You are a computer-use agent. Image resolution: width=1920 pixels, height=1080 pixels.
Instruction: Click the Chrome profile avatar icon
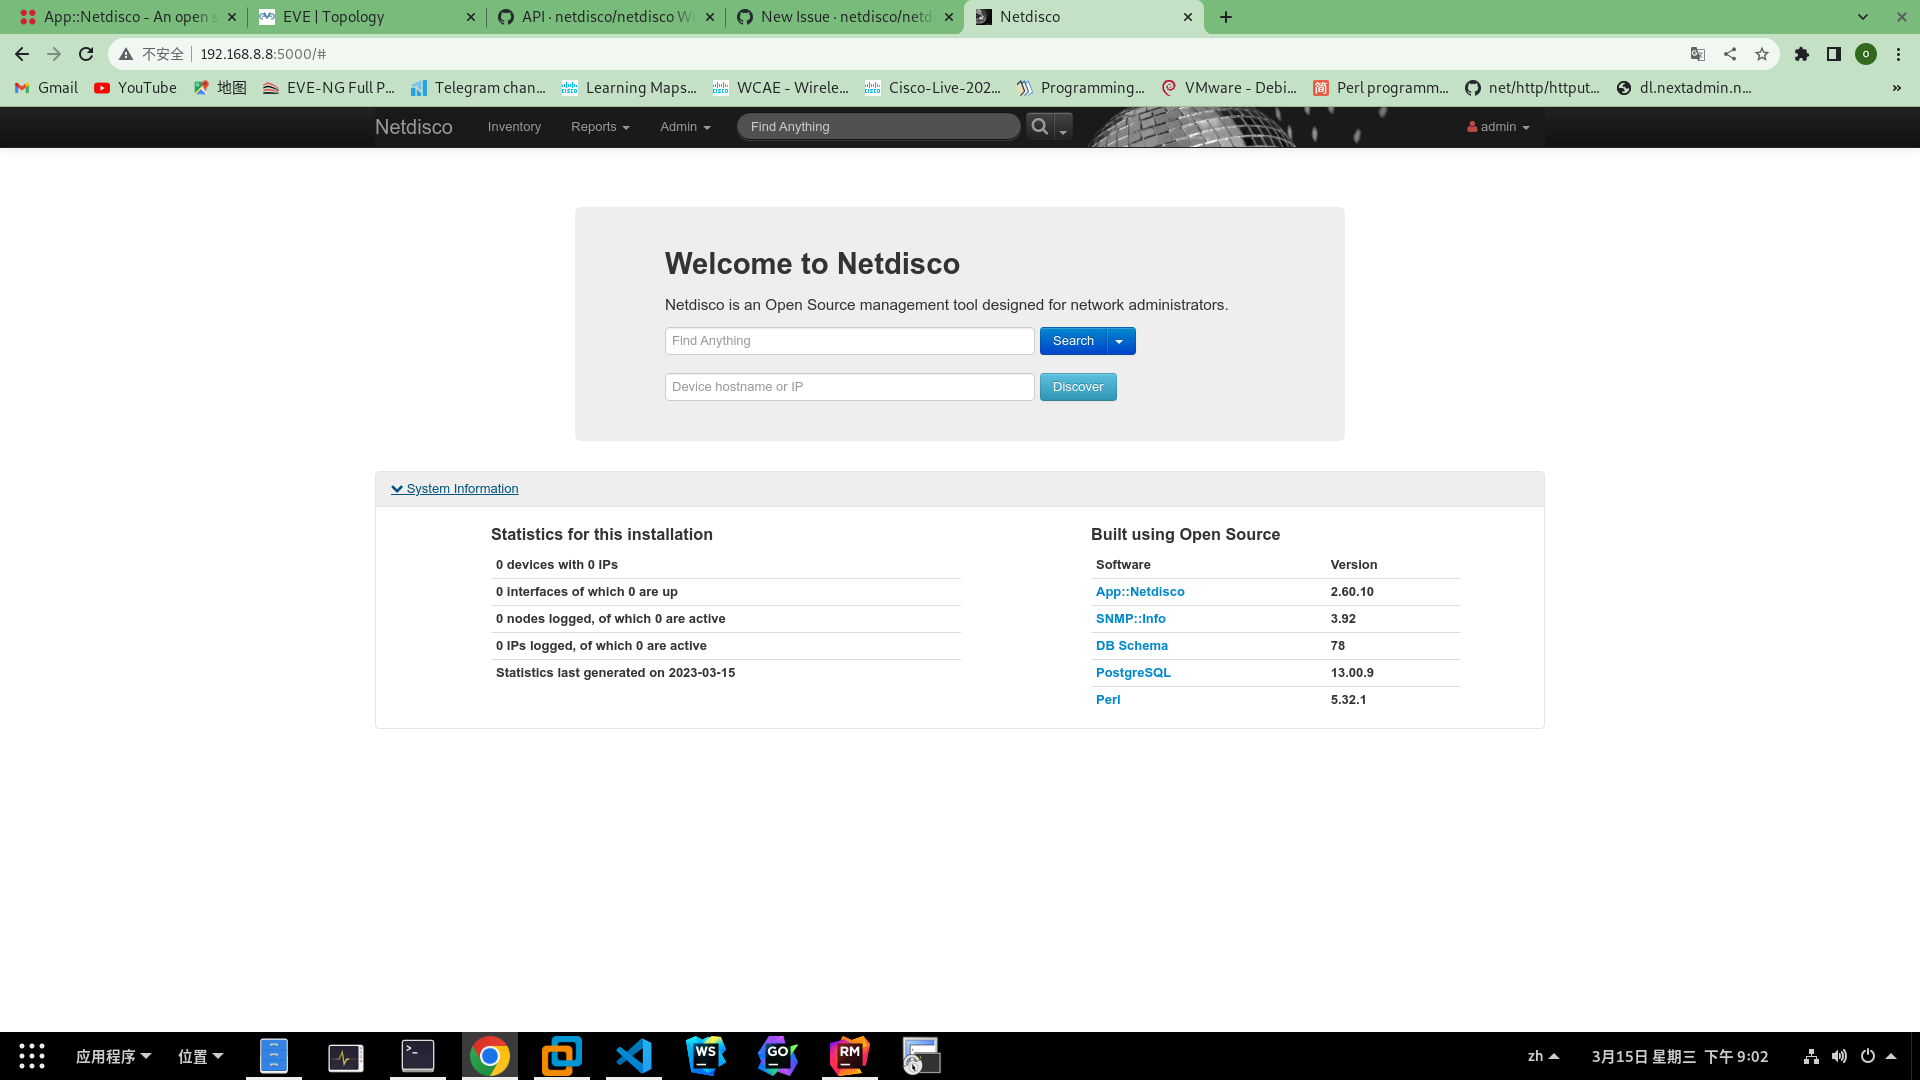(x=1866, y=54)
